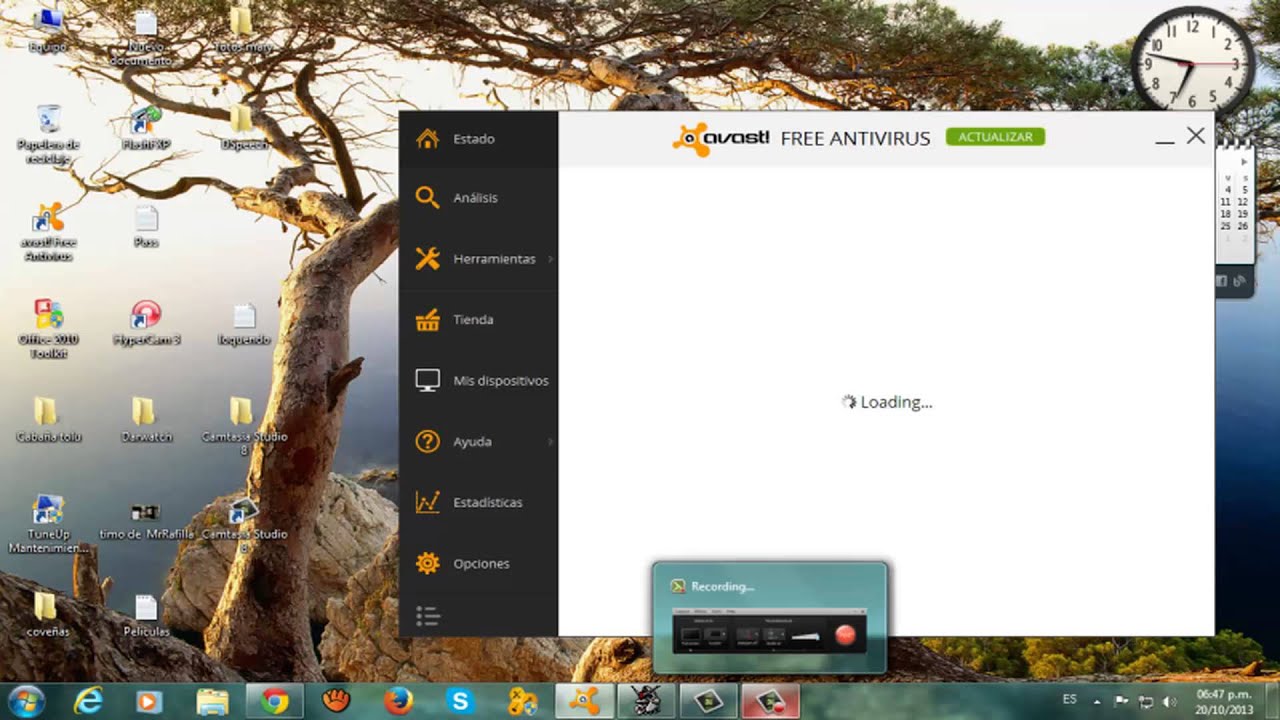Select the Análisis magnifier icon
This screenshot has height=720, width=1280.
(x=428, y=197)
